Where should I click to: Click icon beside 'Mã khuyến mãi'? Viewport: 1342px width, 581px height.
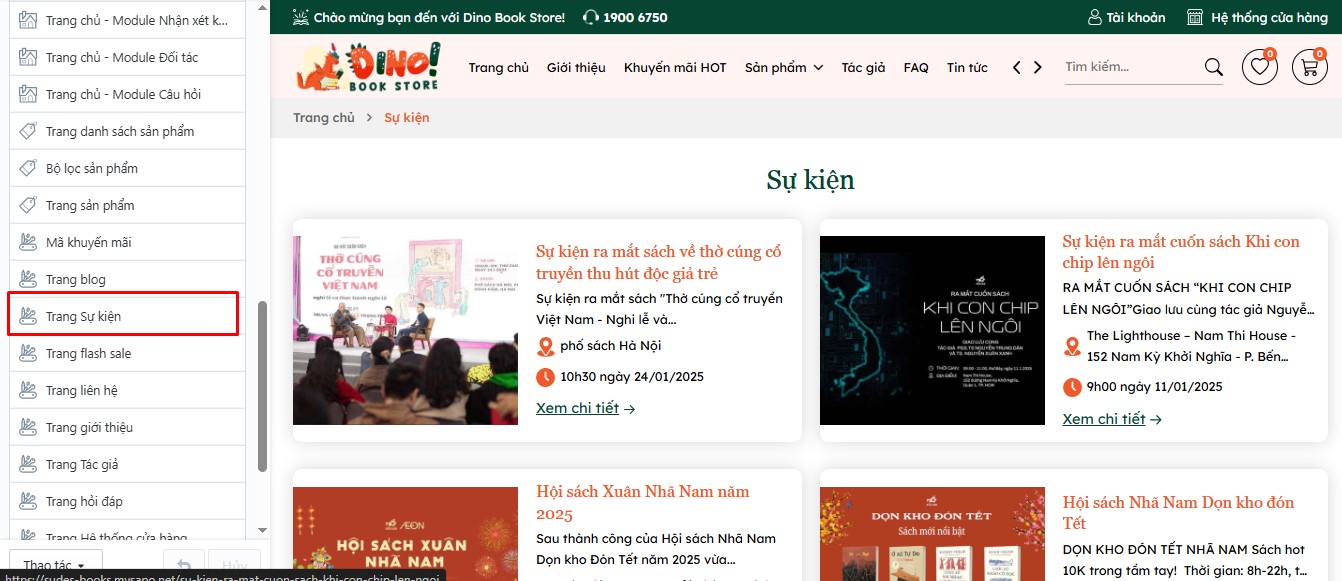coord(28,242)
